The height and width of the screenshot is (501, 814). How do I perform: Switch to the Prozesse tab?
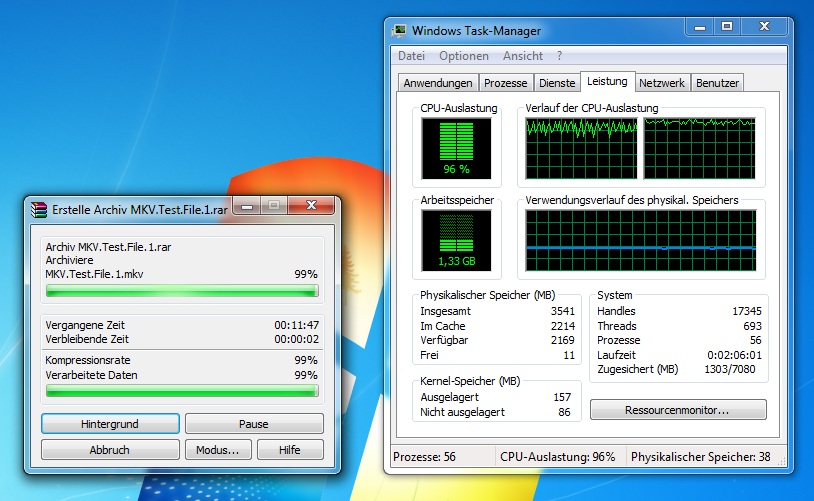point(505,83)
